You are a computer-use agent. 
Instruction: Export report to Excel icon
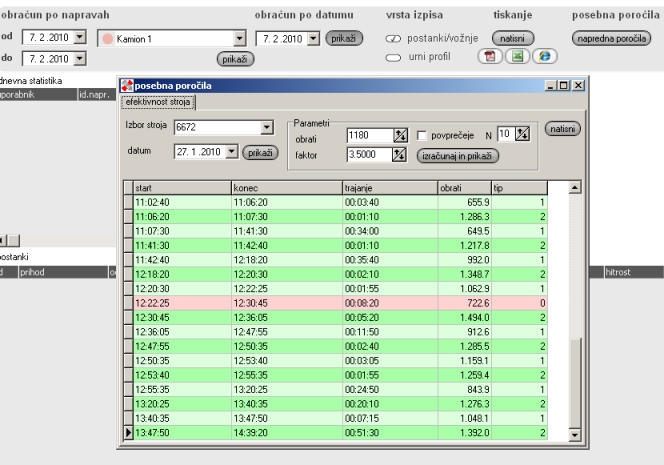(517, 56)
